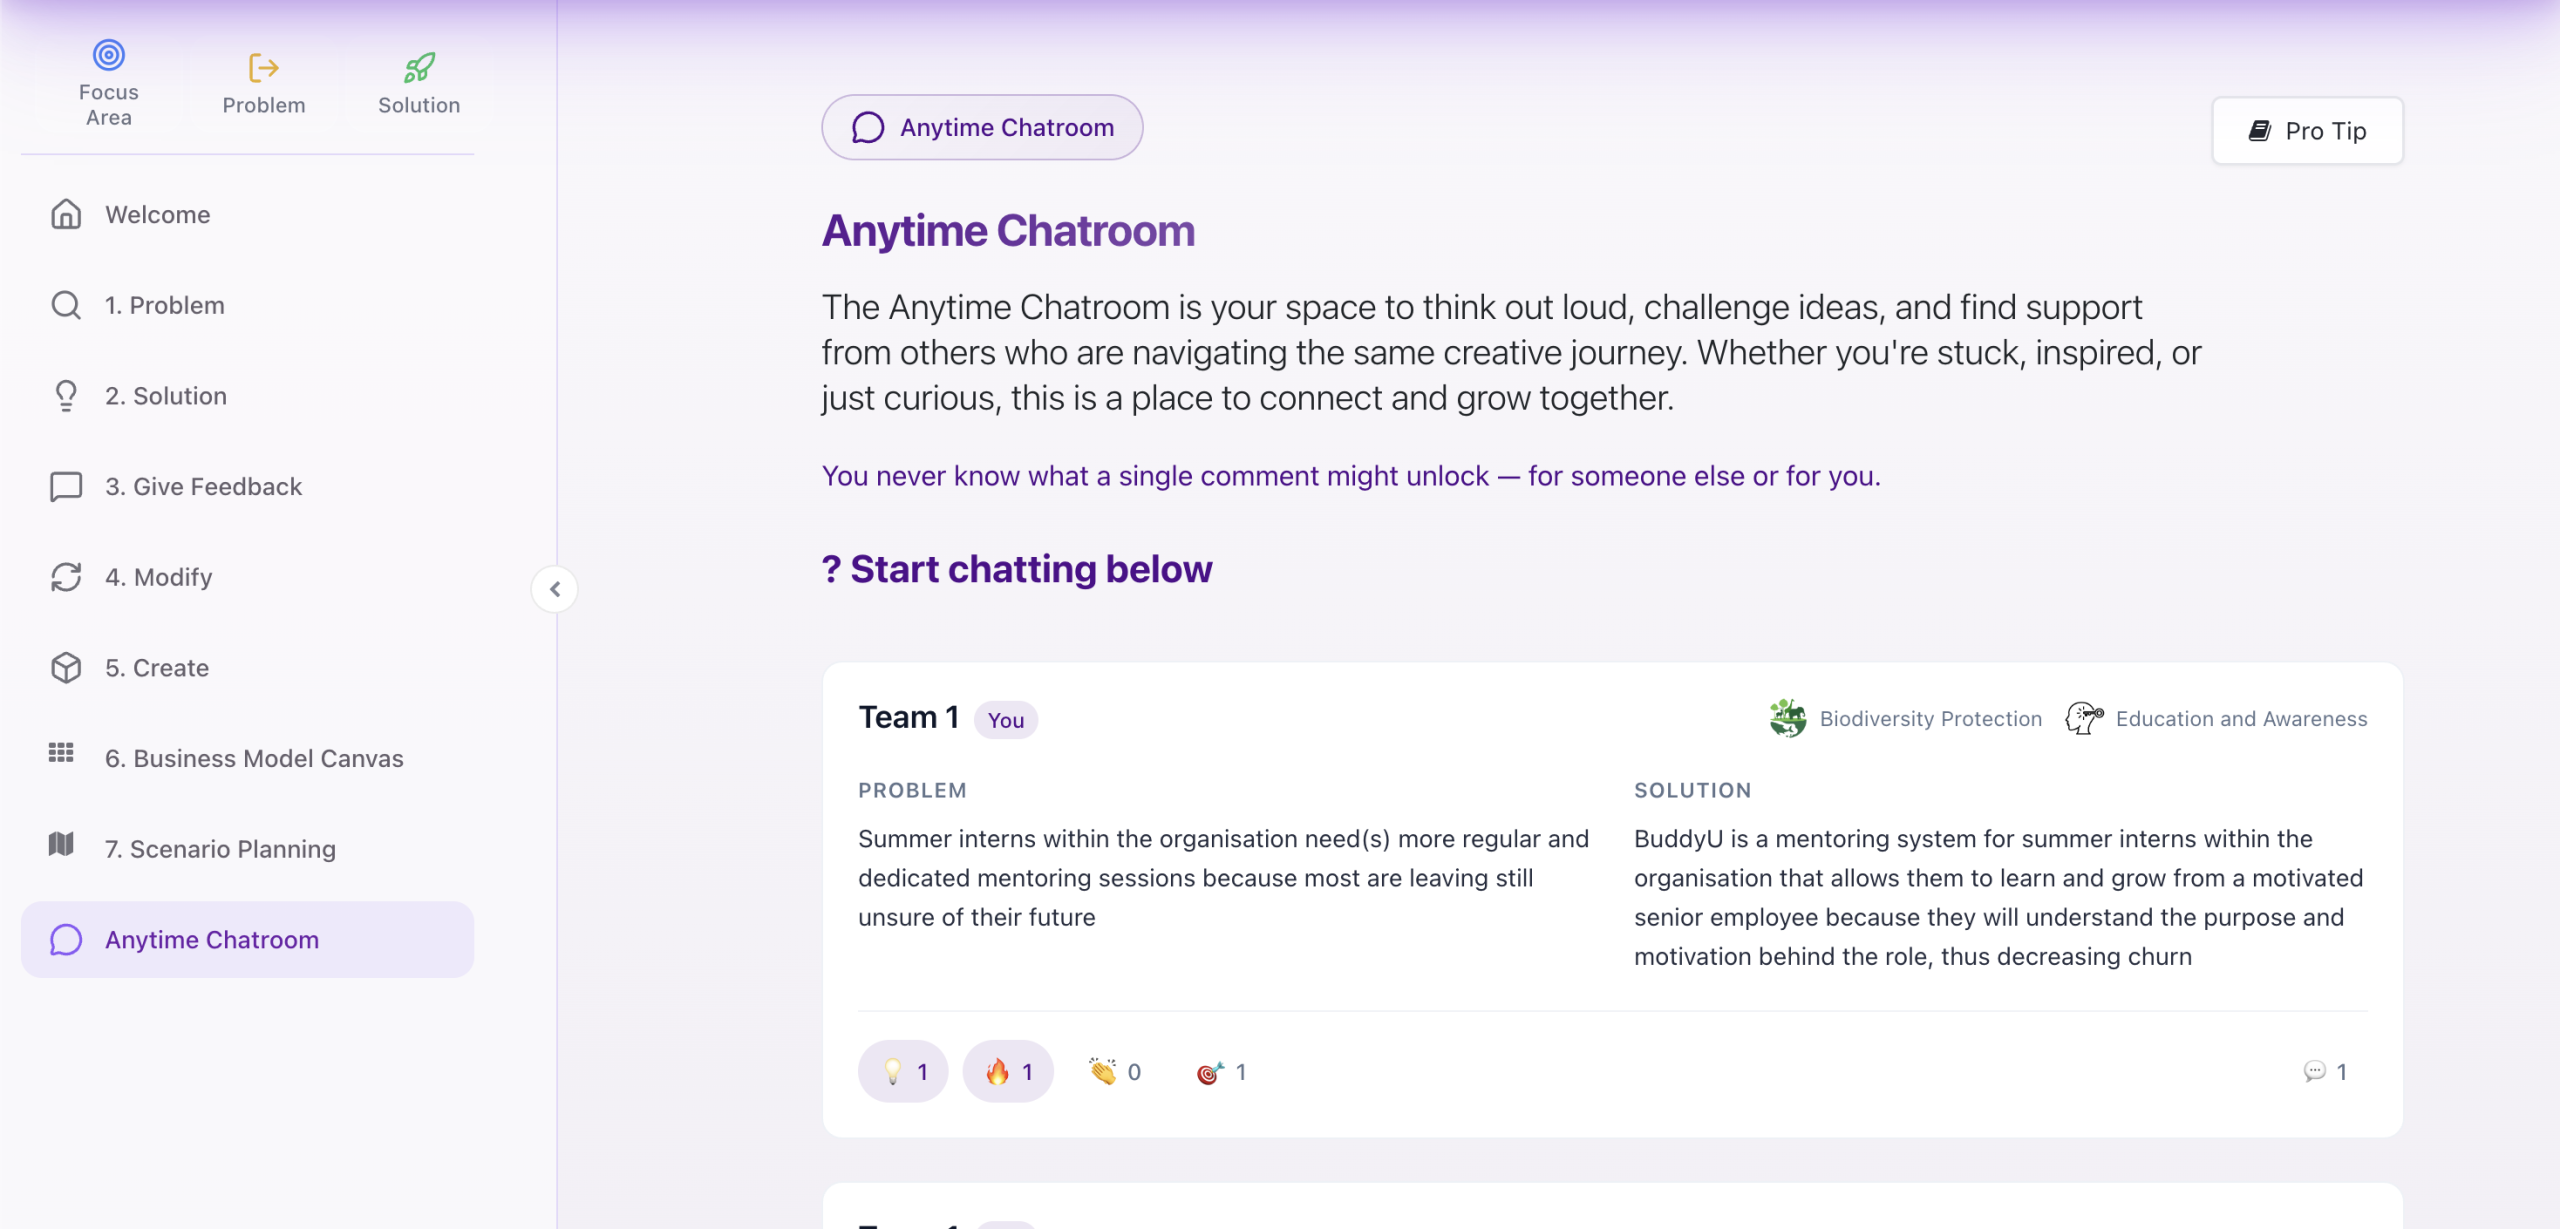
Task: Open the Problem arrow icon shortcut
Action: pos(263,68)
